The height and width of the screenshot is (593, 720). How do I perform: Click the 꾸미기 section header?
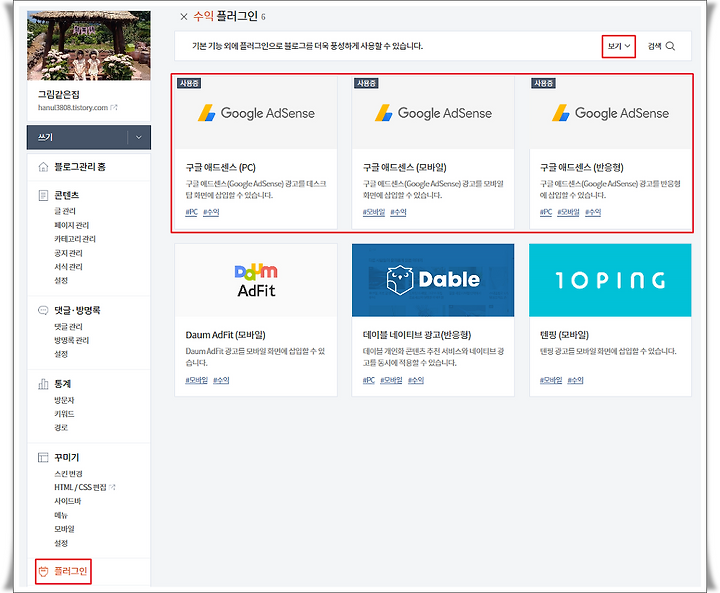pos(67,457)
